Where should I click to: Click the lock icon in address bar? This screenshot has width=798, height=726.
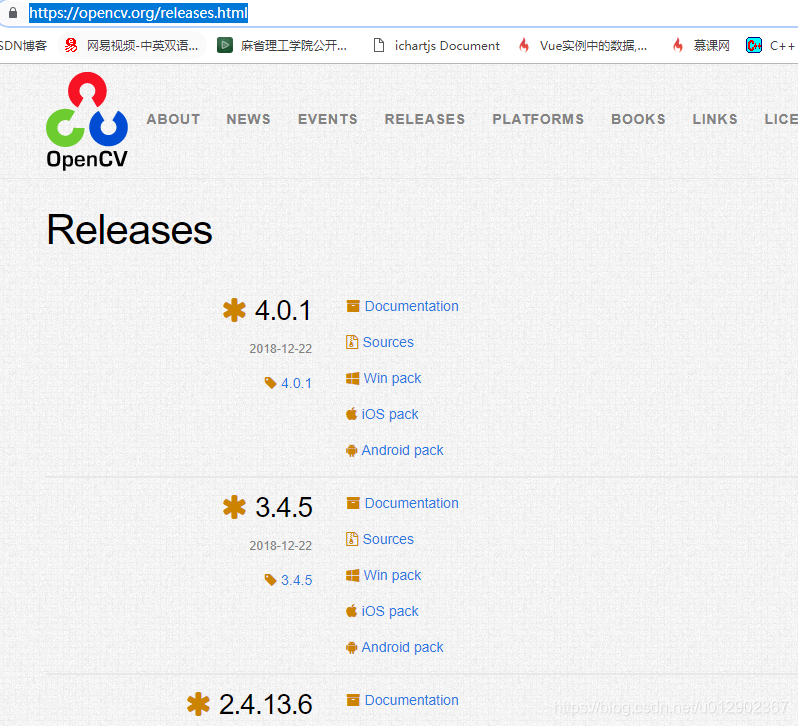[x=13, y=13]
